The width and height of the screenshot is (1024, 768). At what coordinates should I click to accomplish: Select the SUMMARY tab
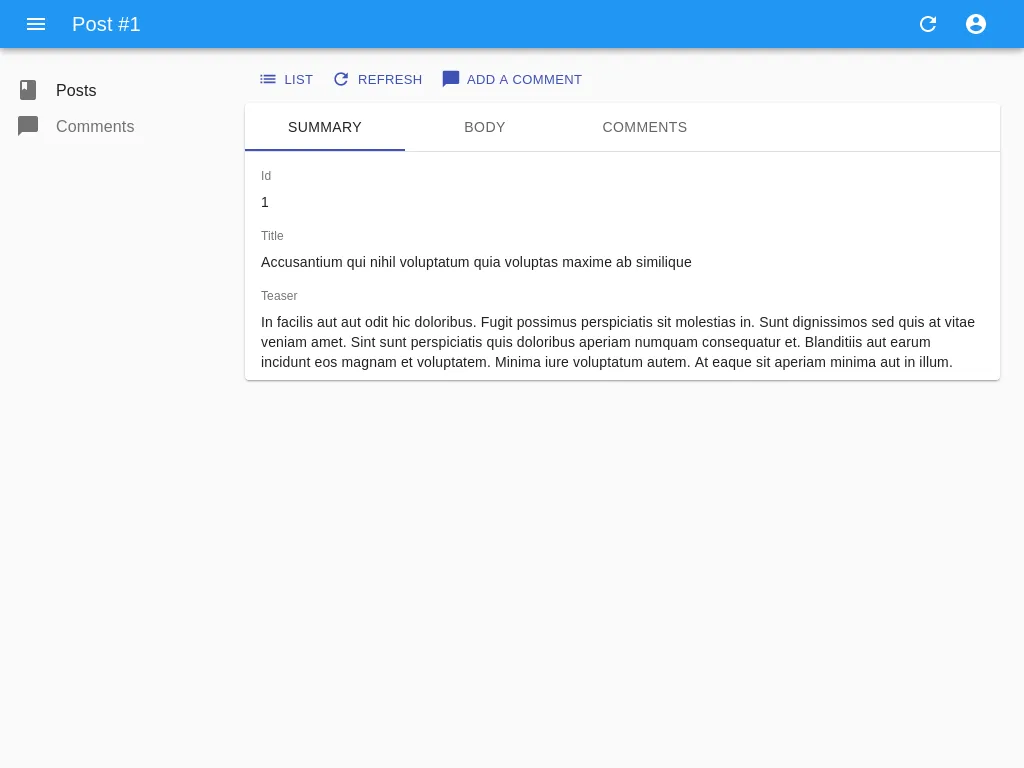point(325,127)
